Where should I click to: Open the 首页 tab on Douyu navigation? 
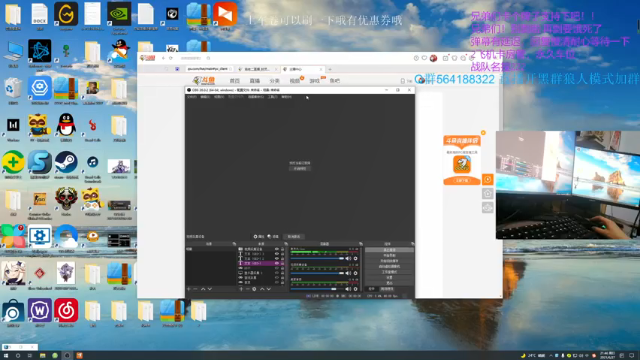coord(235,81)
